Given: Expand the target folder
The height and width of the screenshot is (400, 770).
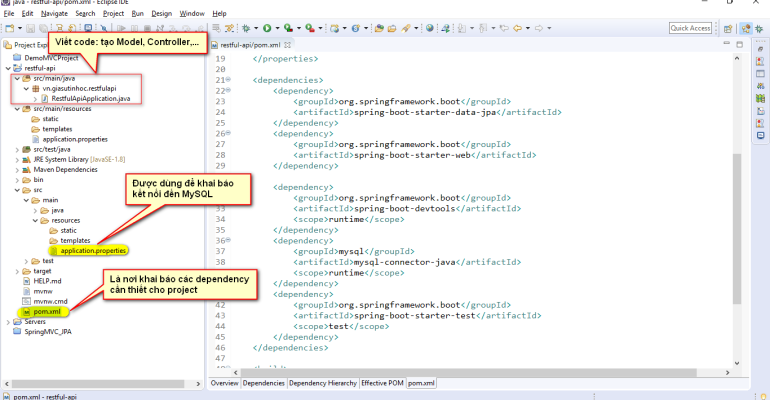Looking at the screenshot, I should [17, 271].
